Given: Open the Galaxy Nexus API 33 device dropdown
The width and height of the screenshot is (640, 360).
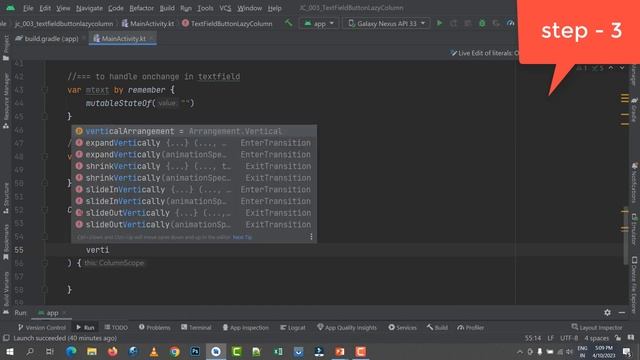Looking at the screenshot, I should point(387,24).
